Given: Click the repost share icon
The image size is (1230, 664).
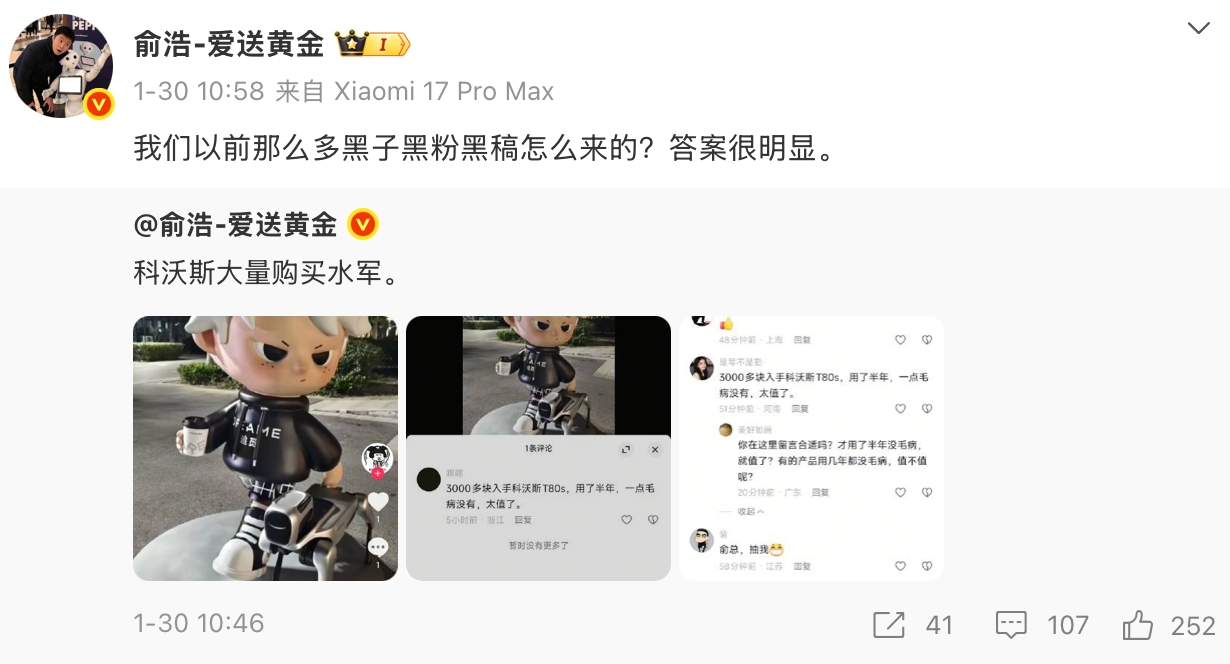Looking at the screenshot, I should [889, 626].
